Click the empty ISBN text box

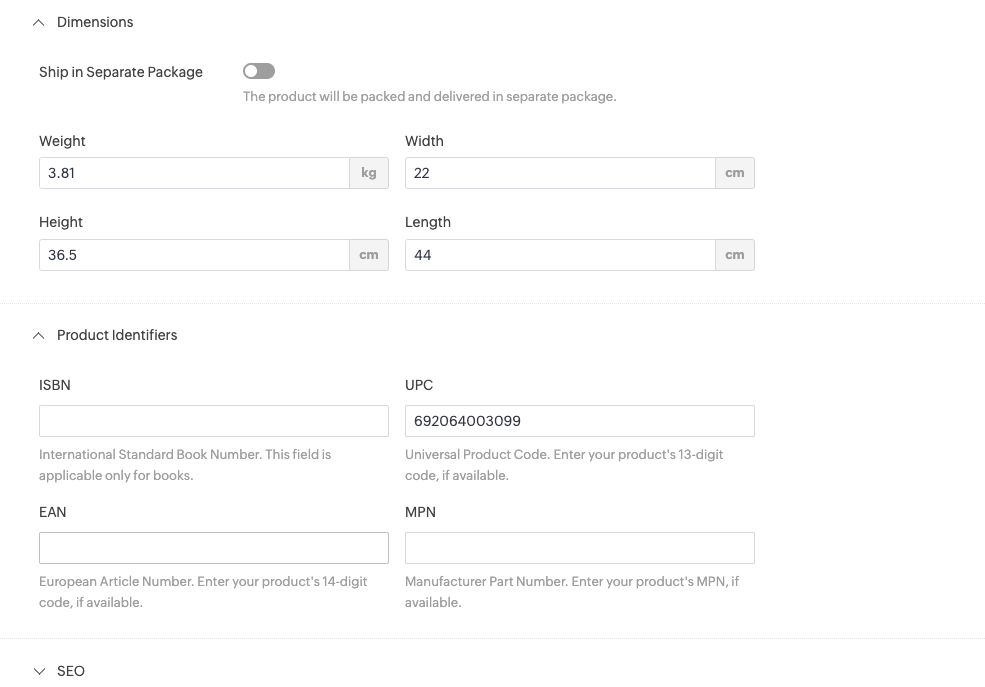click(213, 421)
